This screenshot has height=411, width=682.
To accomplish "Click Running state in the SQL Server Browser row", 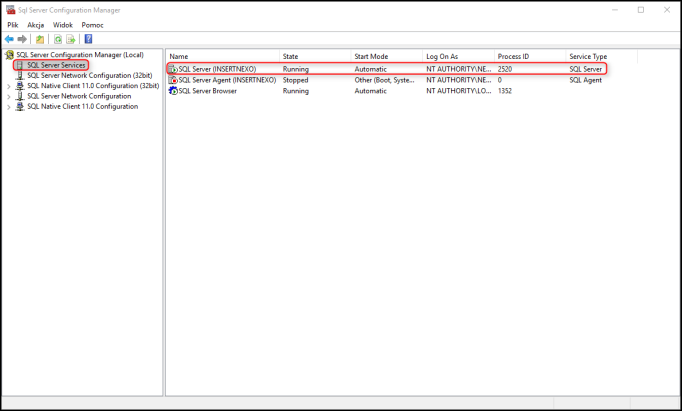I will click(x=296, y=91).
